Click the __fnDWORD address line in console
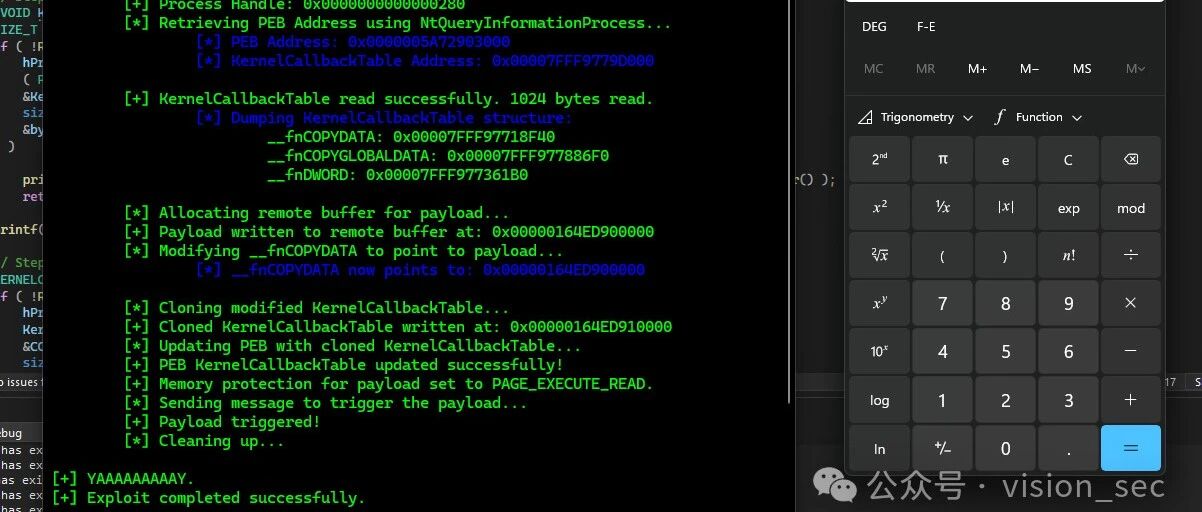Viewport: 1202px width, 512px height. pos(398,175)
